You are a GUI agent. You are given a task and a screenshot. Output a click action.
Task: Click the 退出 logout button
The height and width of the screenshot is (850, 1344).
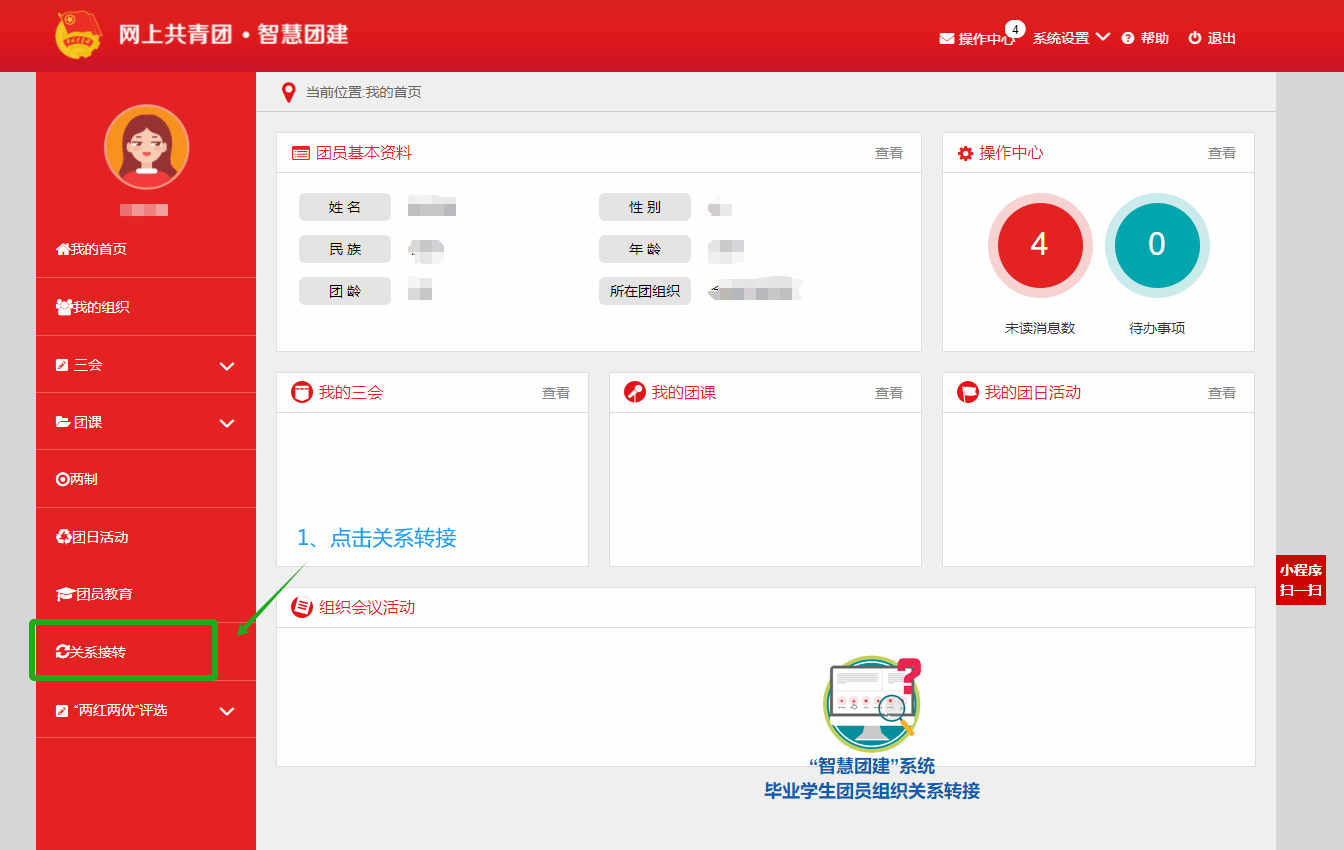1212,38
